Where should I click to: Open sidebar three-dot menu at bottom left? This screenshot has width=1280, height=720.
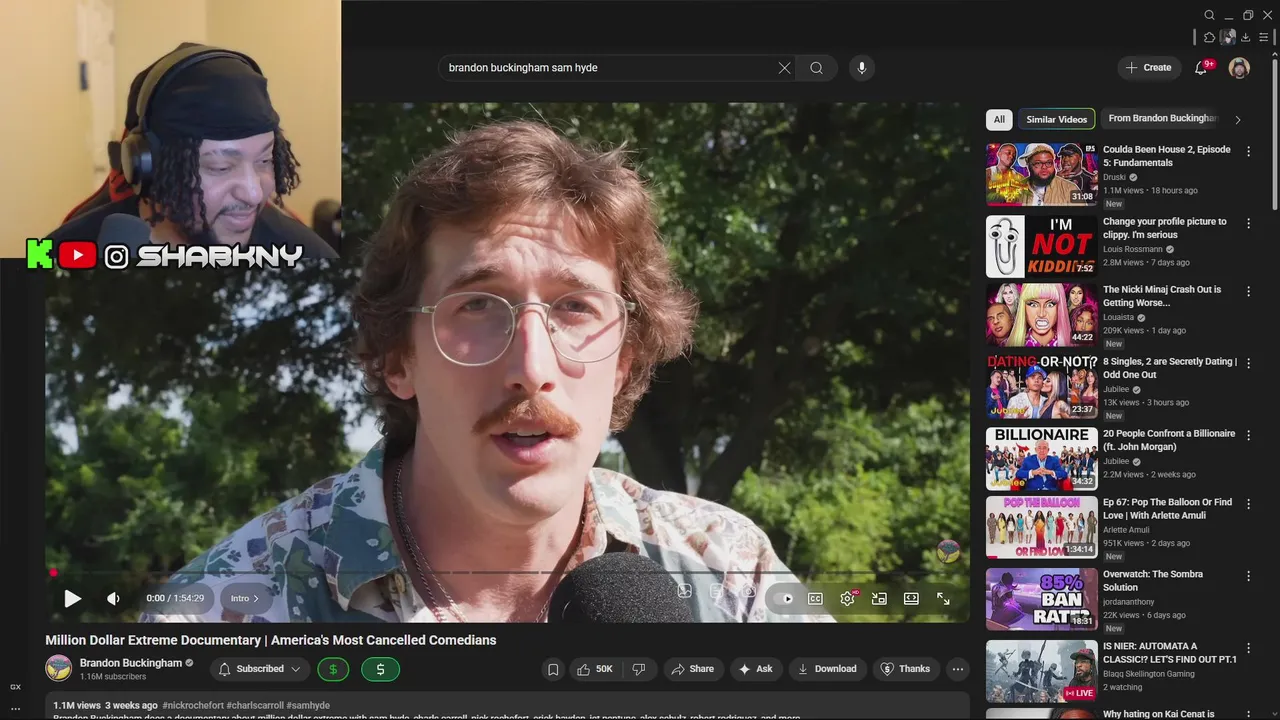point(15,709)
